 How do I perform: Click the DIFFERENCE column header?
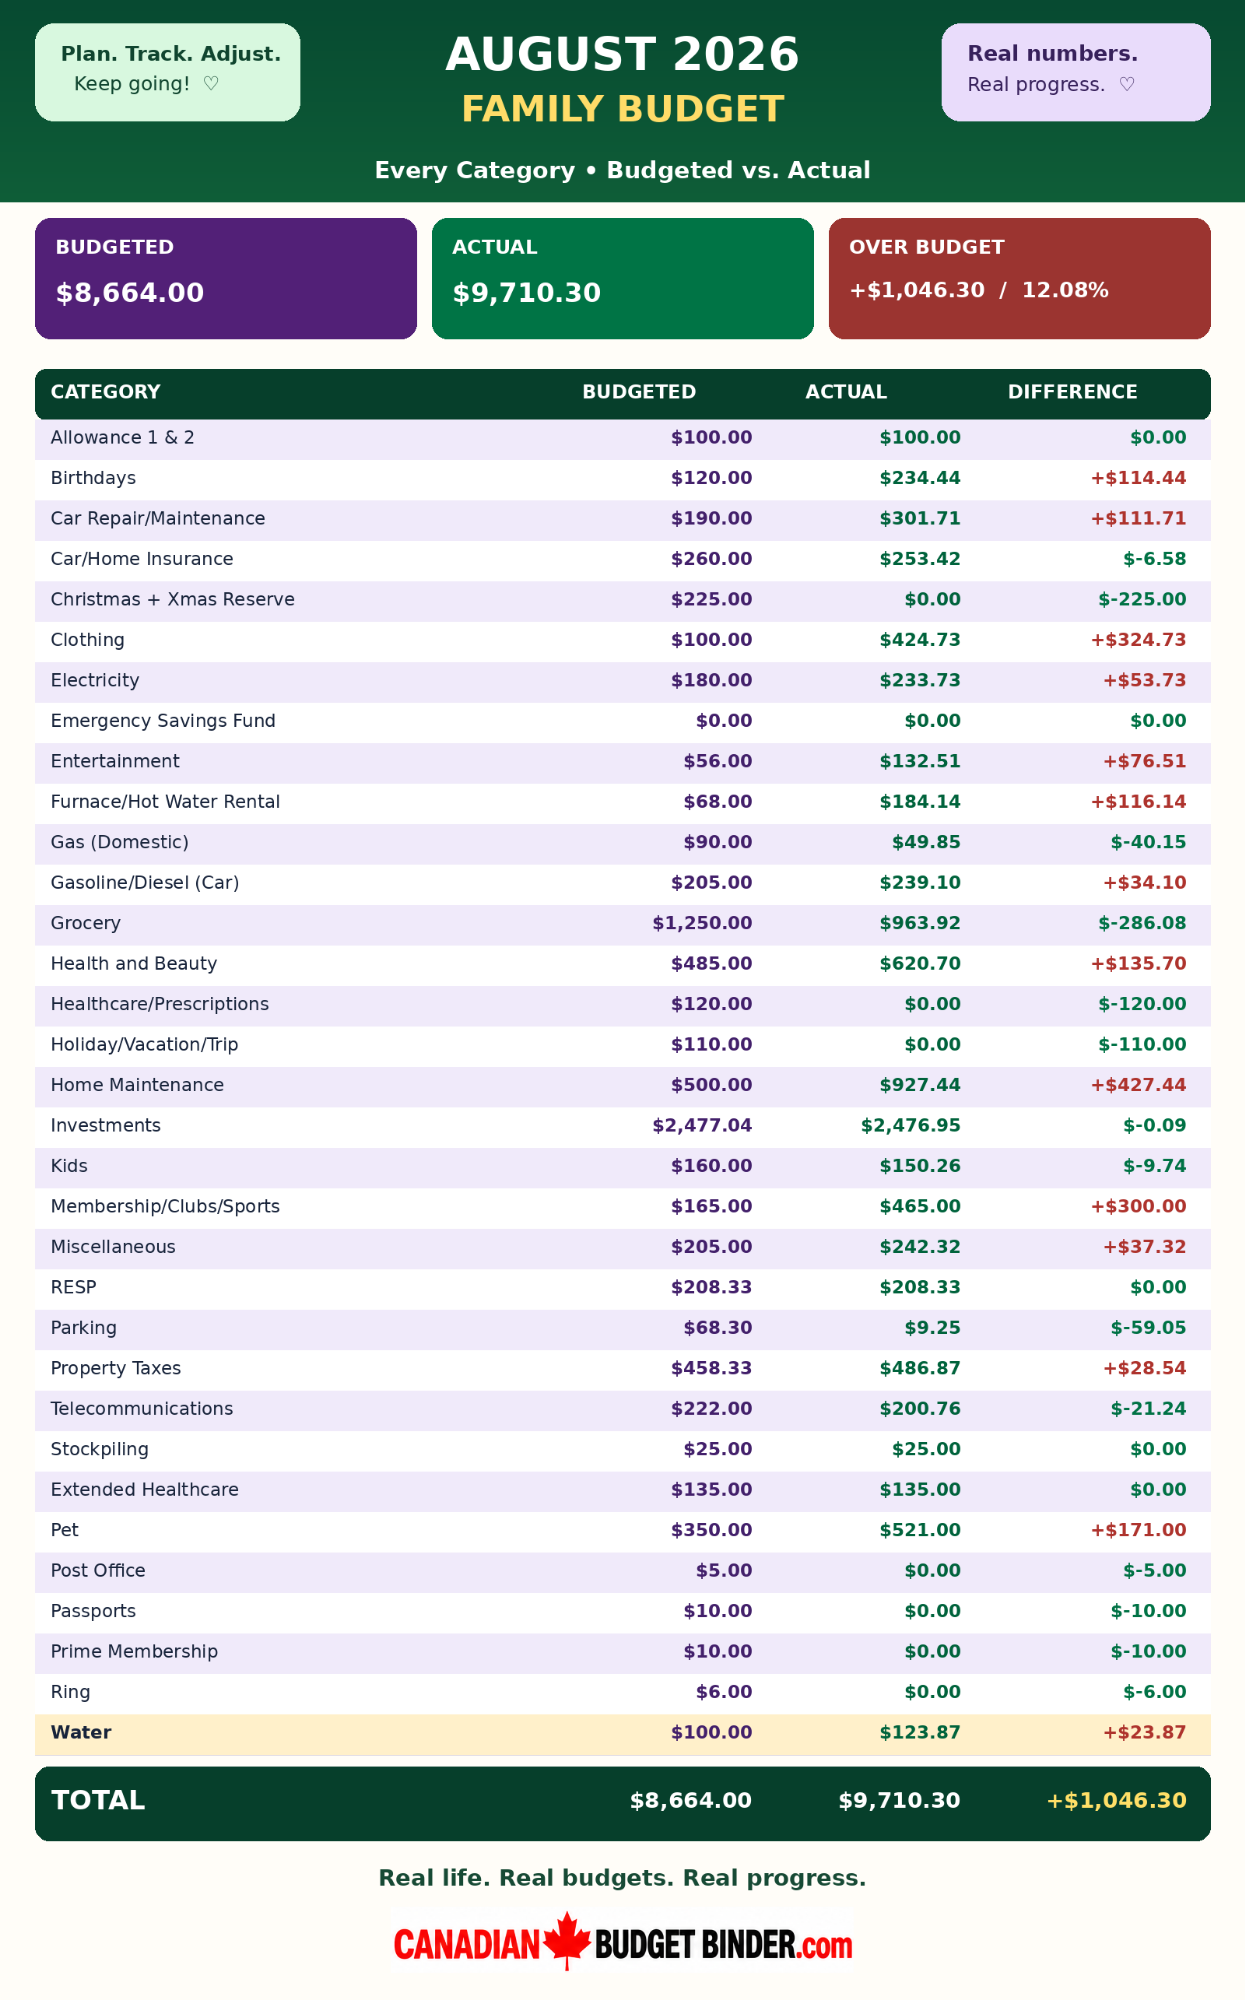[x=1072, y=392]
